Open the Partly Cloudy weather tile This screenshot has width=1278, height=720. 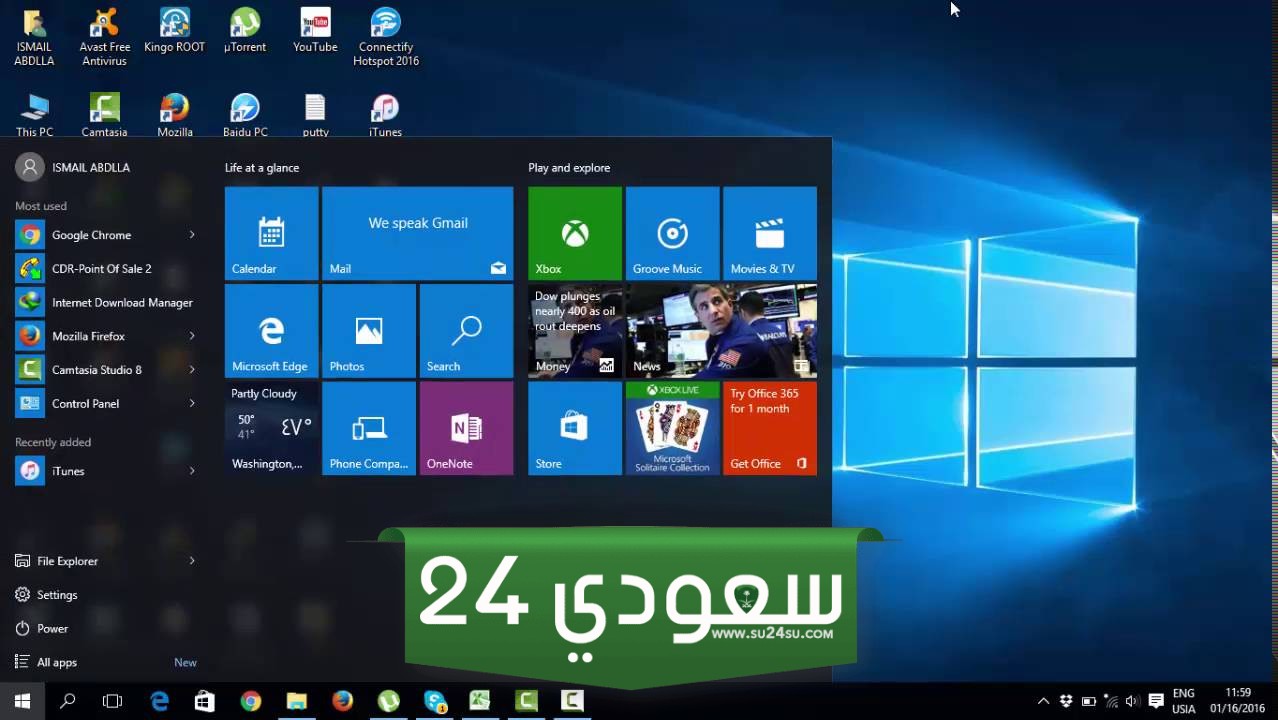tap(271, 428)
